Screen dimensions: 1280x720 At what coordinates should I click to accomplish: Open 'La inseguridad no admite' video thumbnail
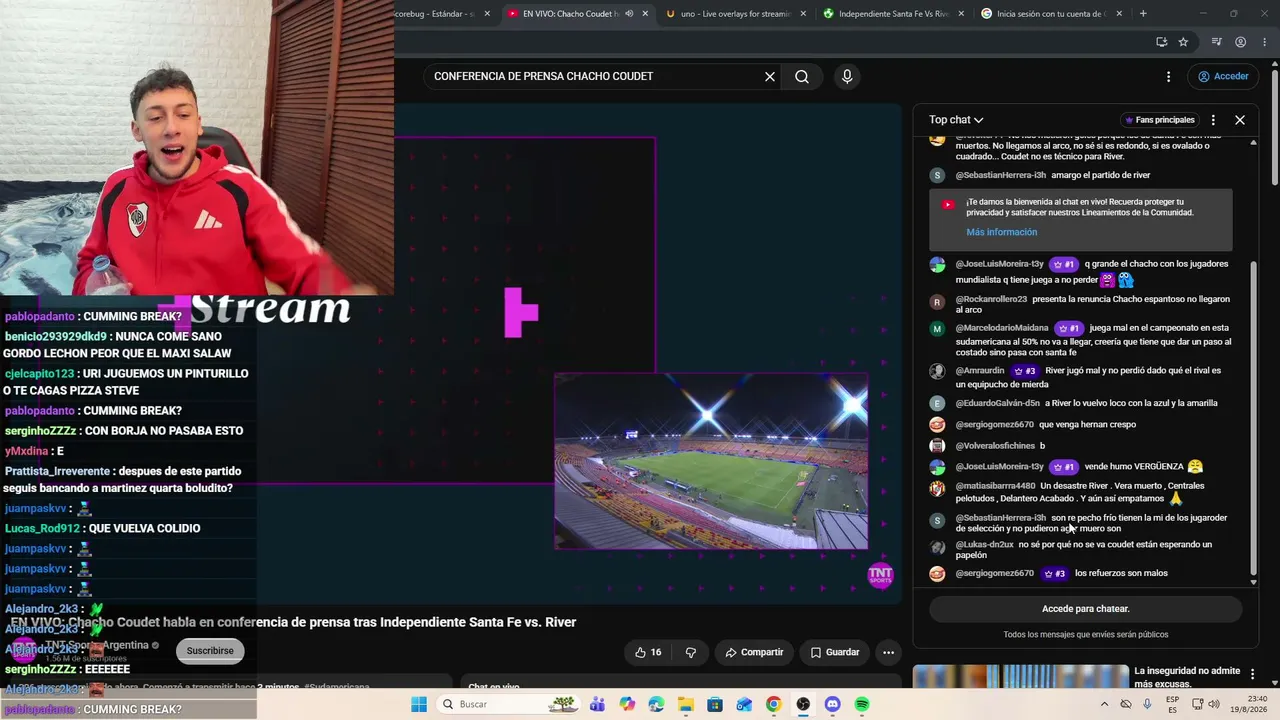[x=1020, y=677]
